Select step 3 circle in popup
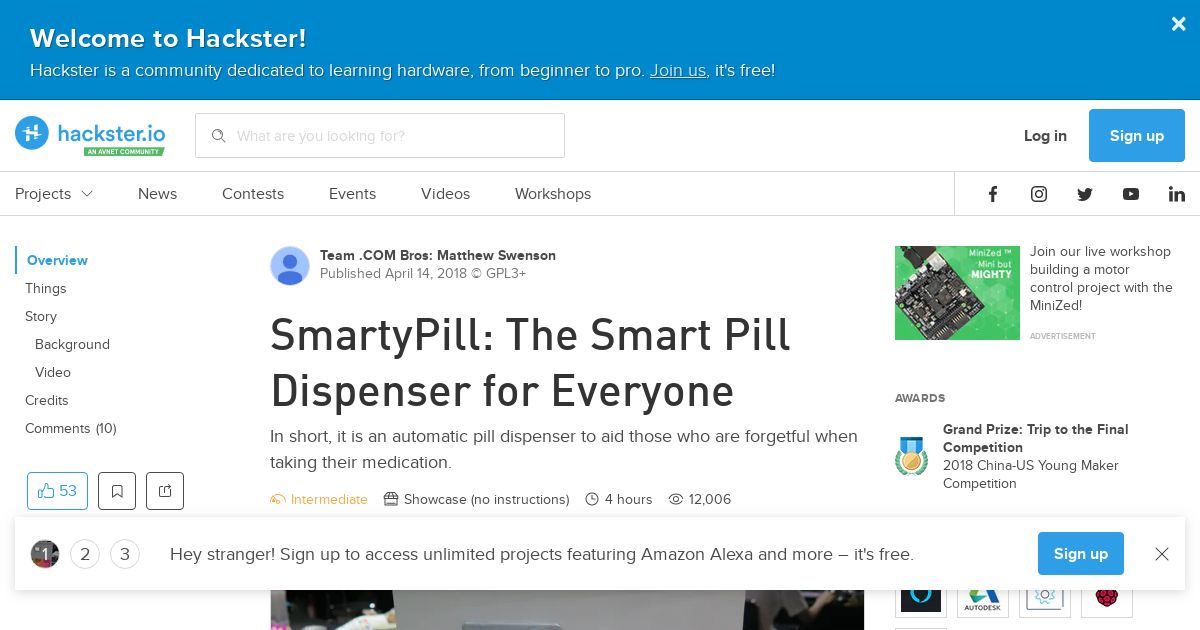 [125, 554]
